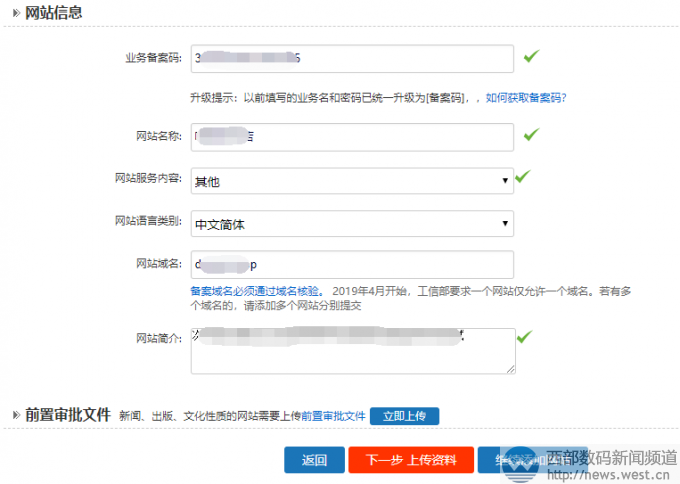The image size is (680, 484).
Task: Open the 前置审批文件 hyperlink
Action: tap(333, 416)
